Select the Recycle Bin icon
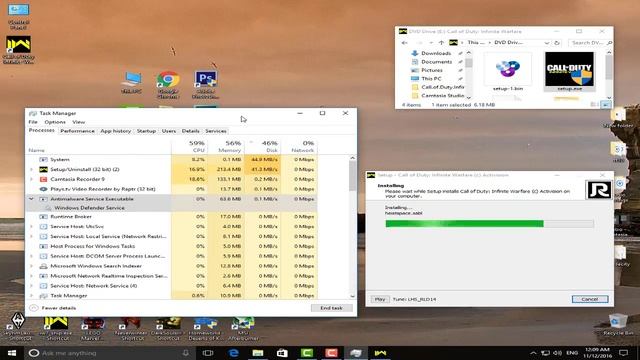This screenshot has height=360, width=640. (x=618, y=325)
